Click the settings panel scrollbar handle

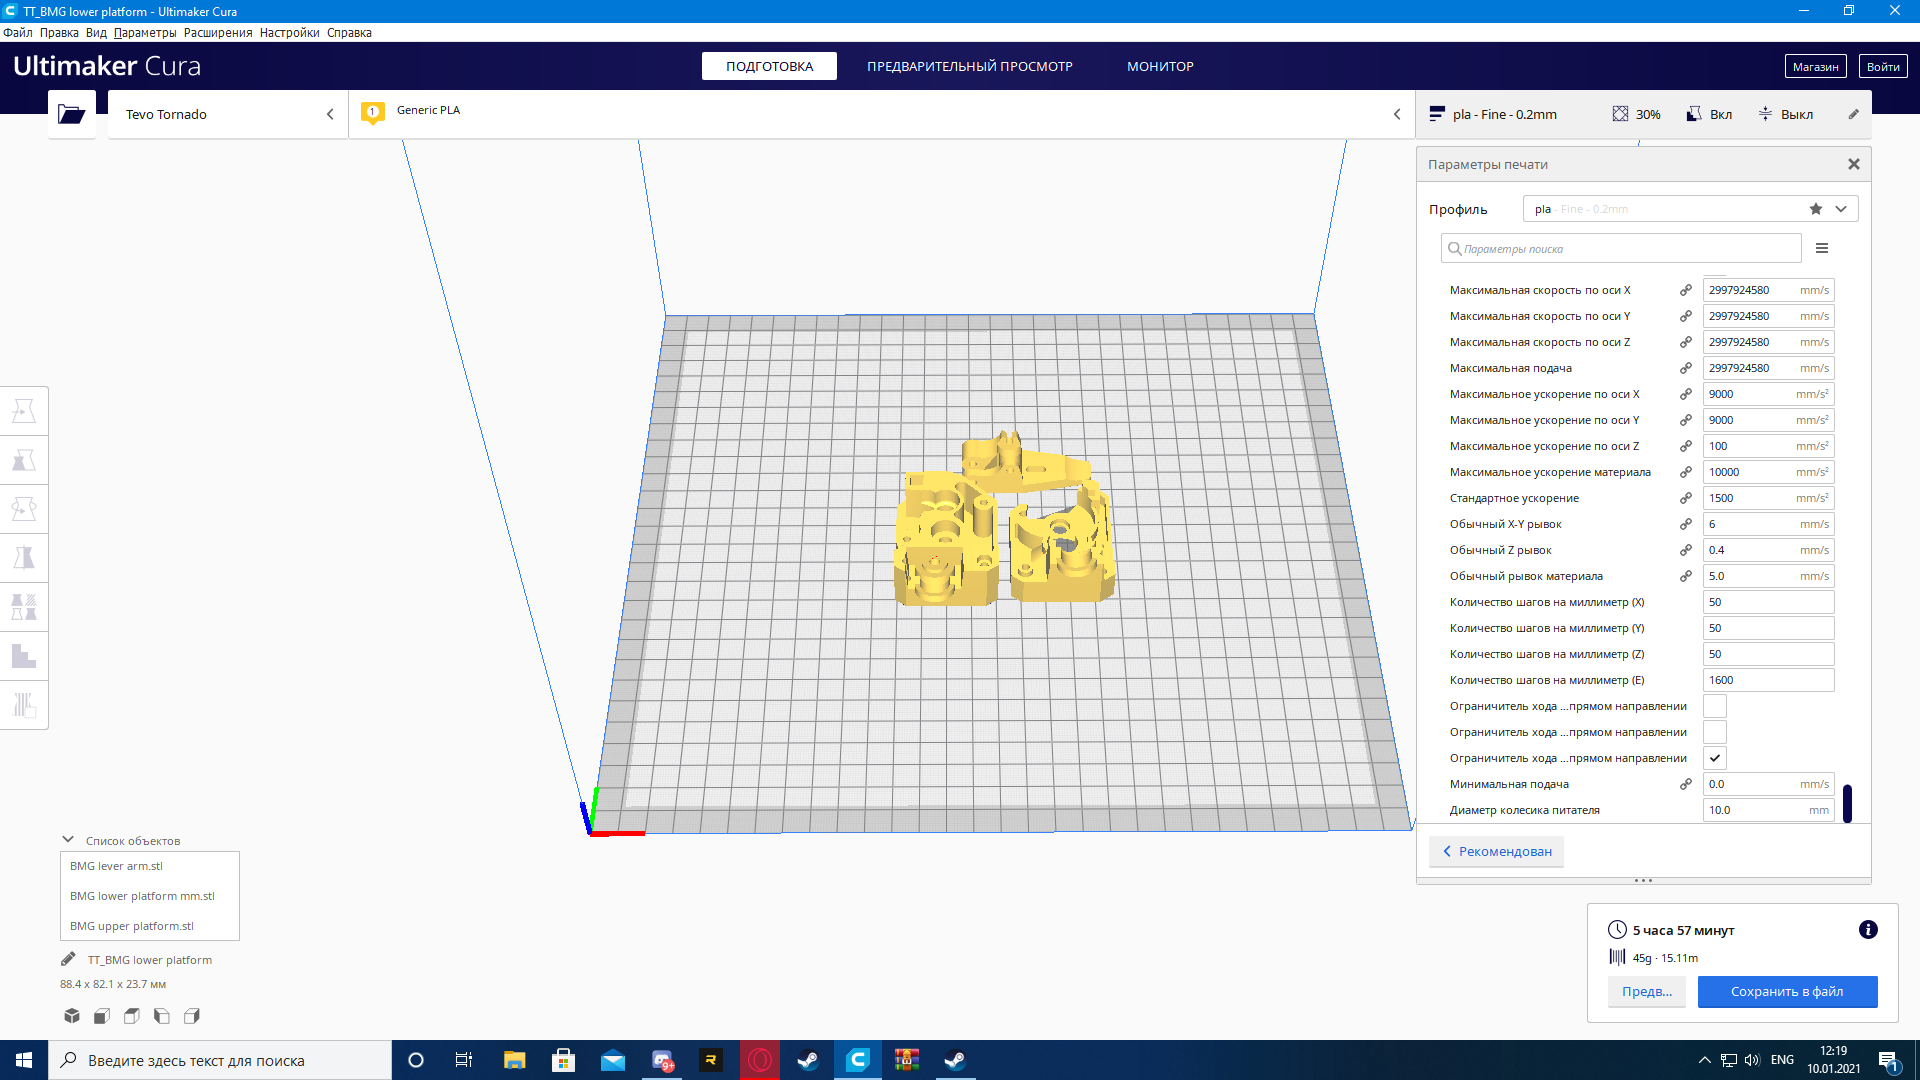[1847, 803]
